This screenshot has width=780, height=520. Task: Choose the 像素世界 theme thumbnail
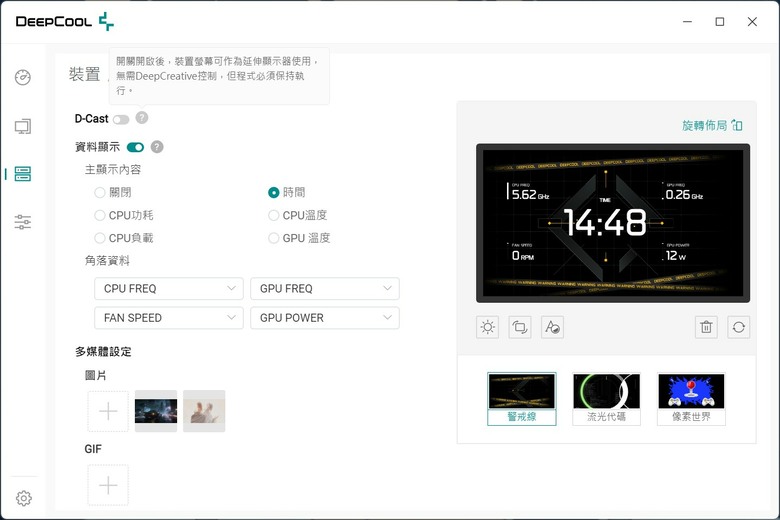point(691,399)
